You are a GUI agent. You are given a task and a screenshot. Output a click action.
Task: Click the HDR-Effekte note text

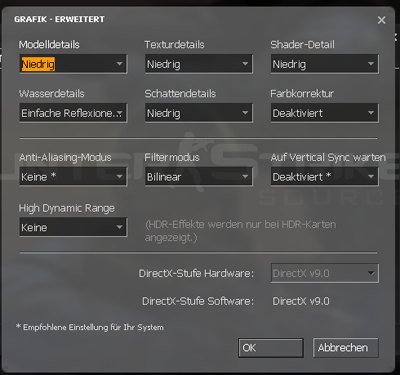(240, 231)
